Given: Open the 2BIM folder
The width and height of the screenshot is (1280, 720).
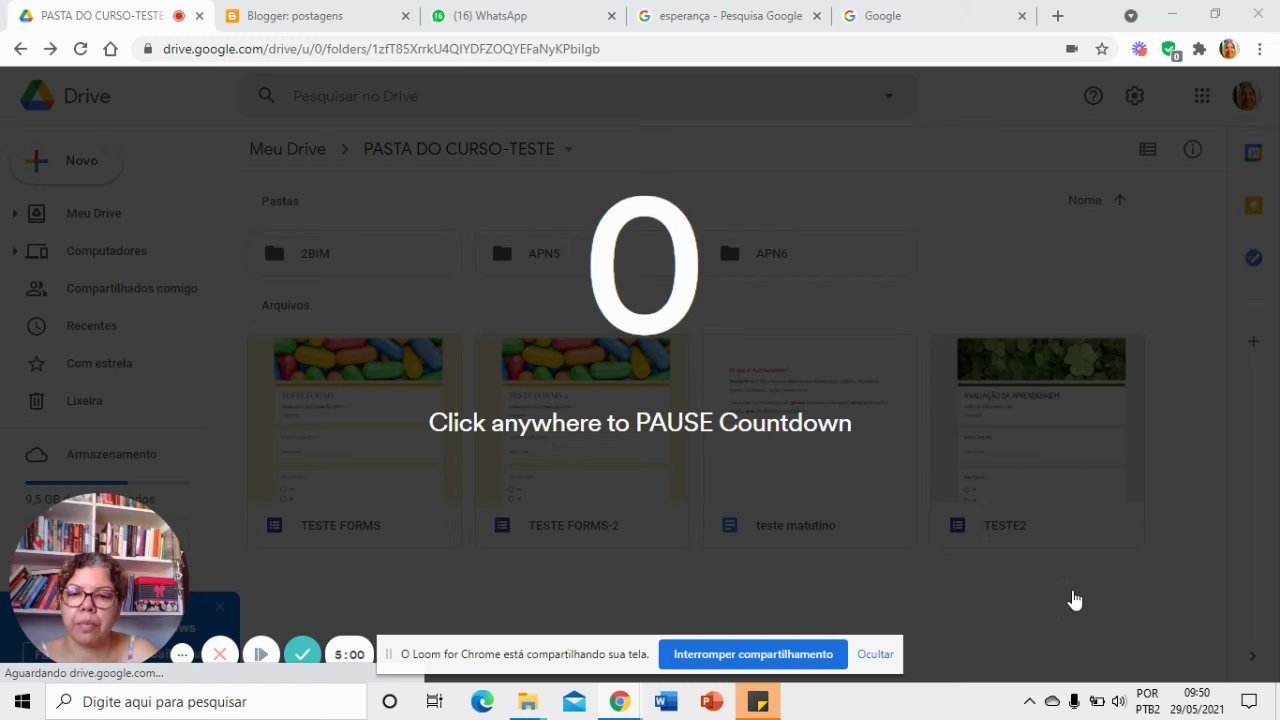Looking at the screenshot, I should (x=354, y=254).
